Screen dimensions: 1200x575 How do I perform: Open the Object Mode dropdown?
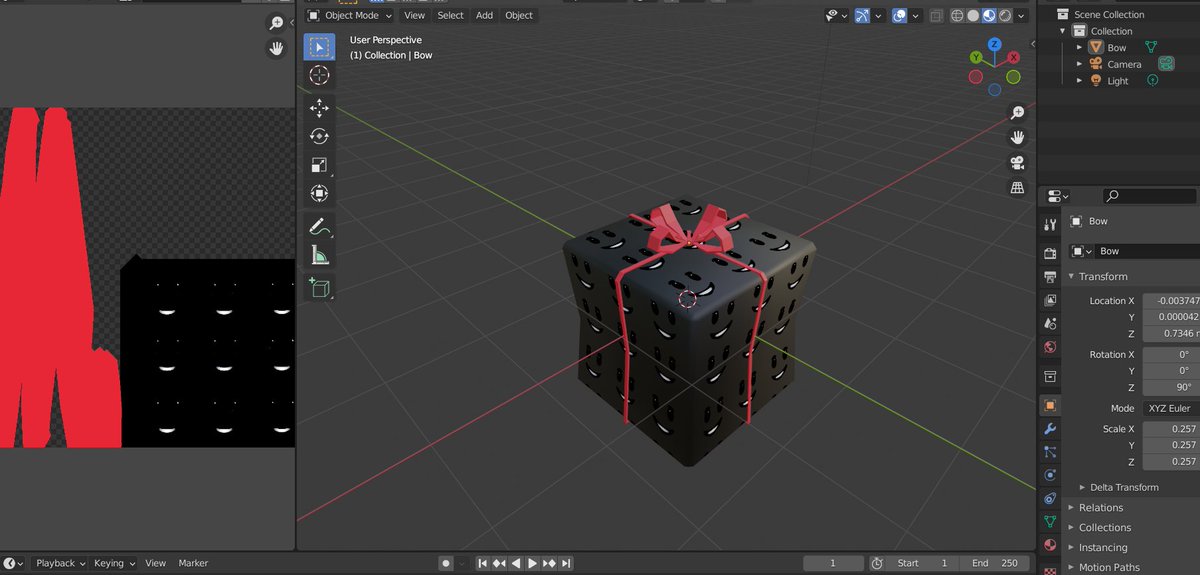pyautogui.click(x=349, y=15)
